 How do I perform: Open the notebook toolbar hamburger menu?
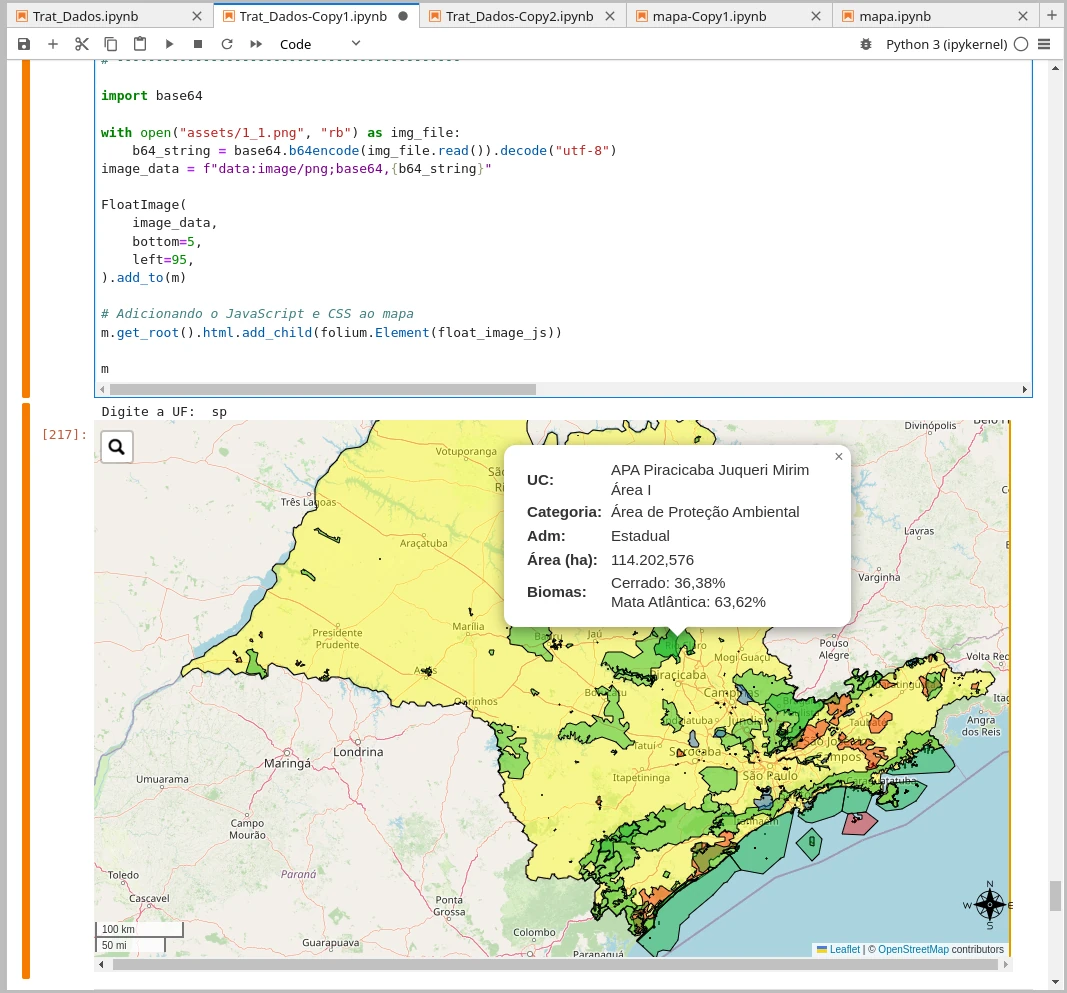(1044, 44)
